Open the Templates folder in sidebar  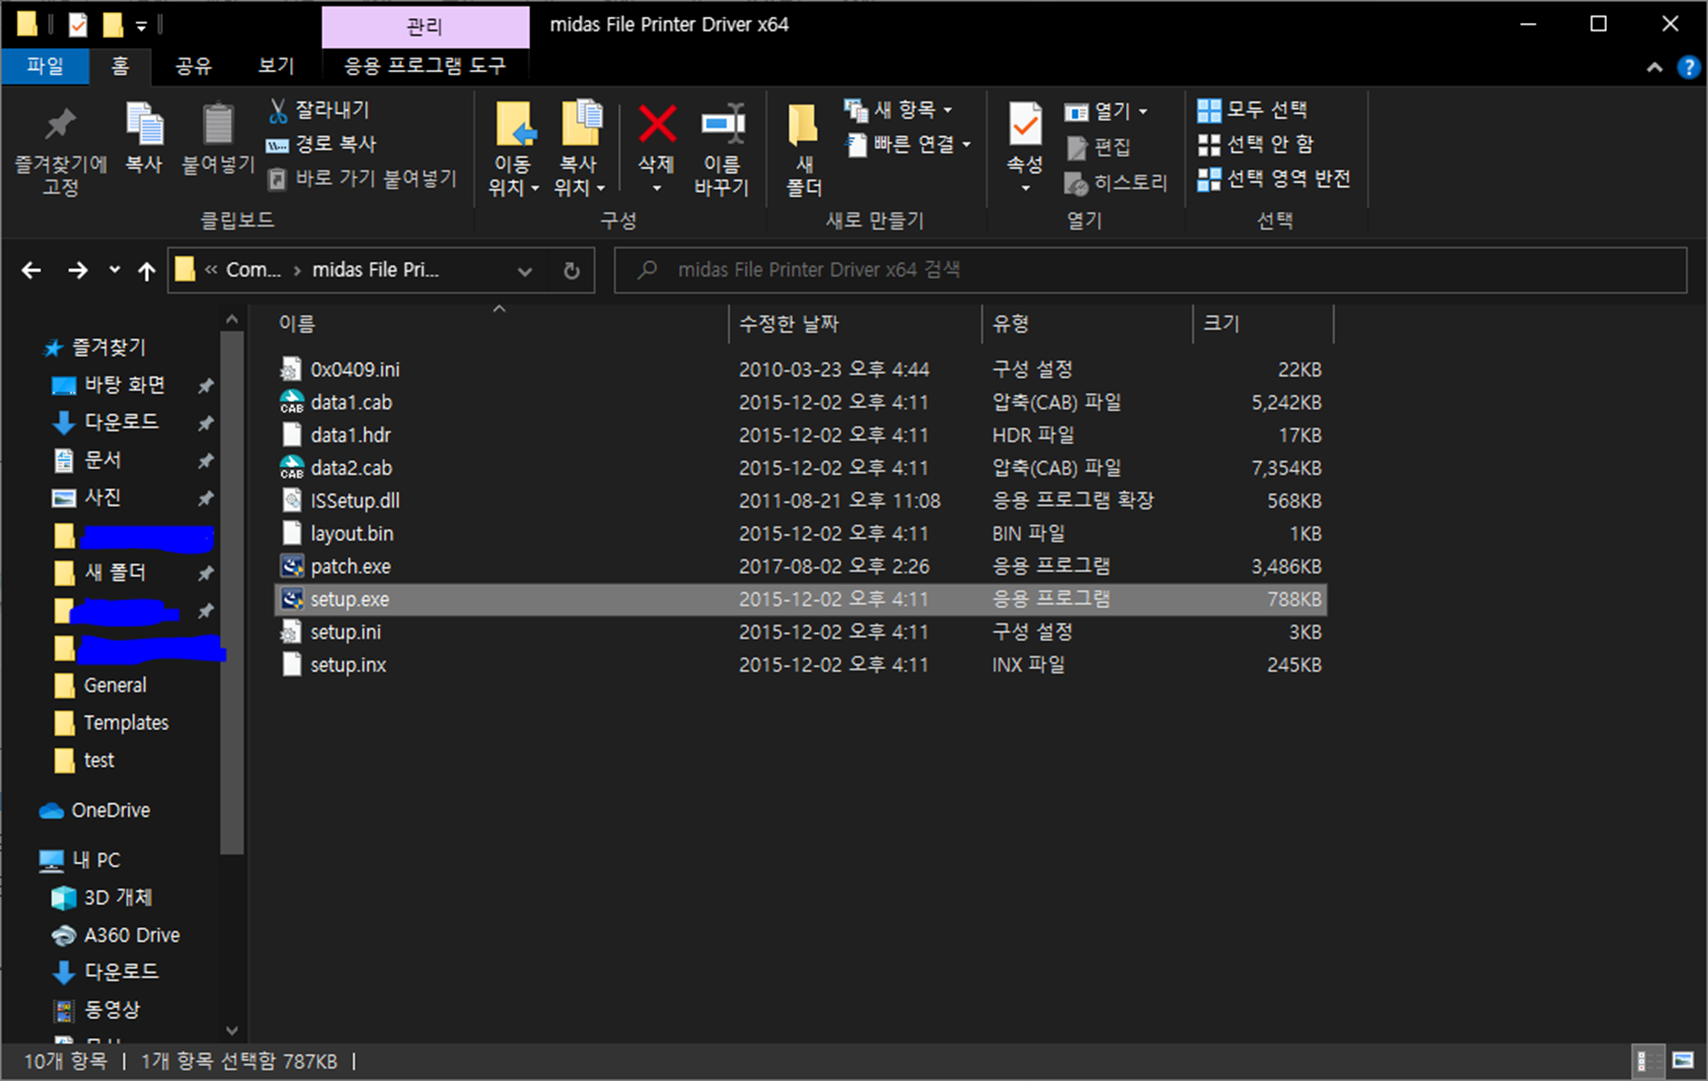click(126, 723)
